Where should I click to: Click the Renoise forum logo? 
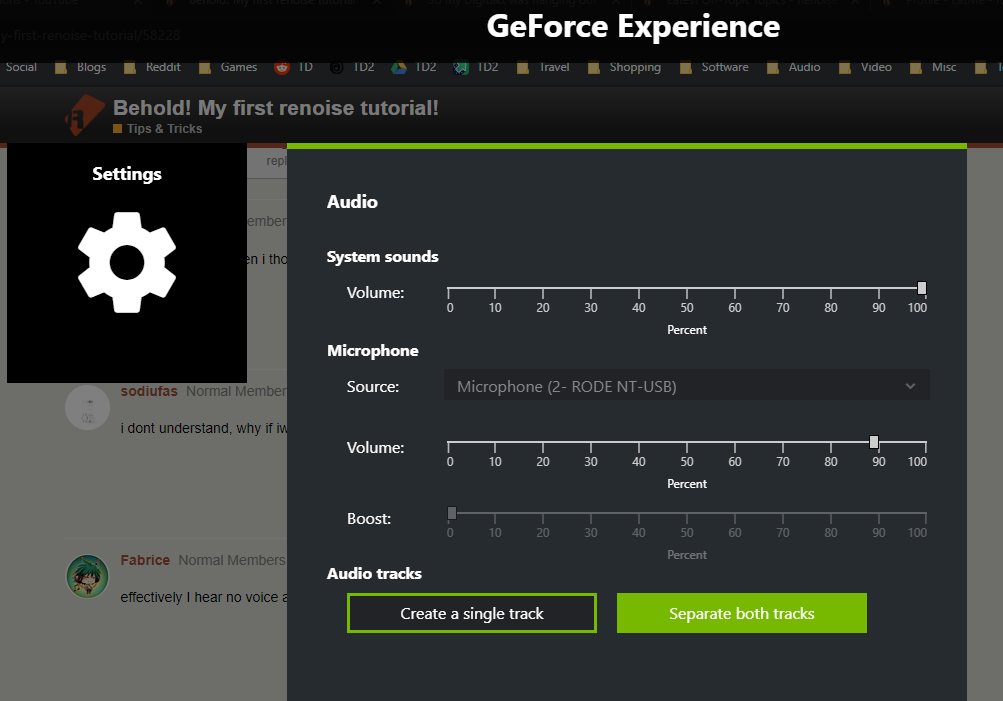click(84, 115)
